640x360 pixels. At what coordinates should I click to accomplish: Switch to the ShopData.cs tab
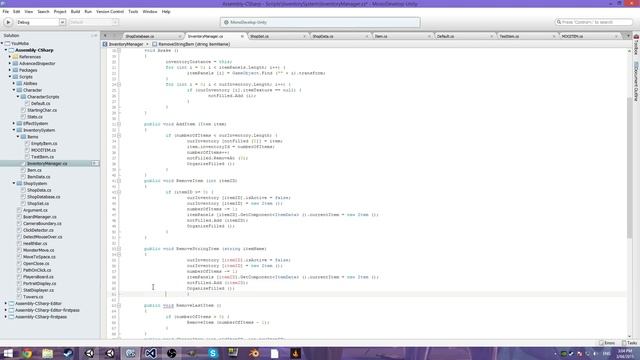coord(323,36)
